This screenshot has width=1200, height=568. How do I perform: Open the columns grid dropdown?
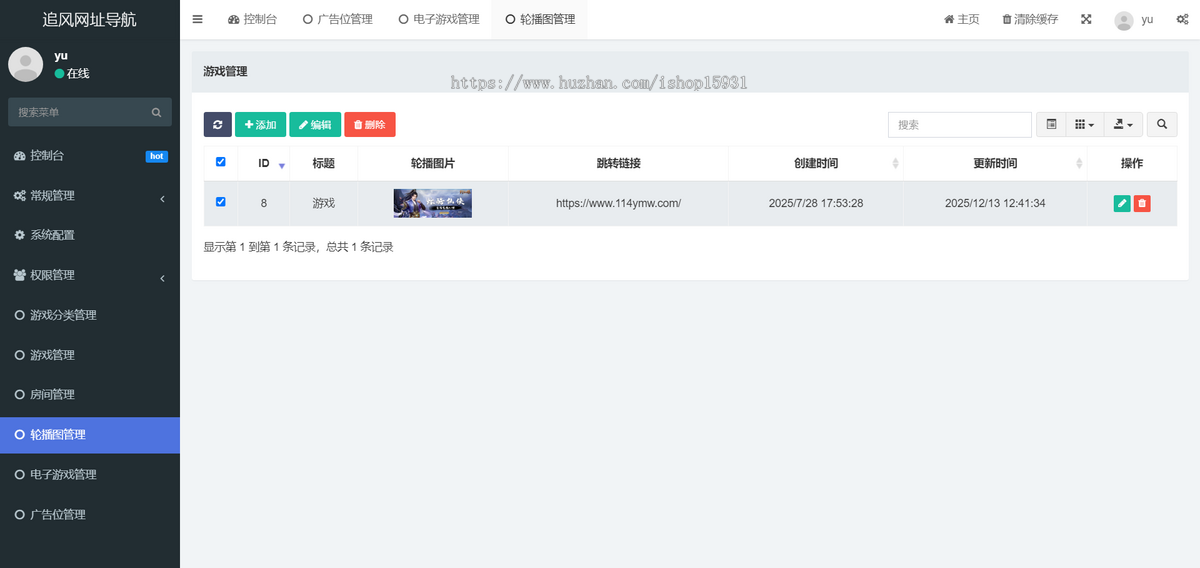tap(1085, 124)
